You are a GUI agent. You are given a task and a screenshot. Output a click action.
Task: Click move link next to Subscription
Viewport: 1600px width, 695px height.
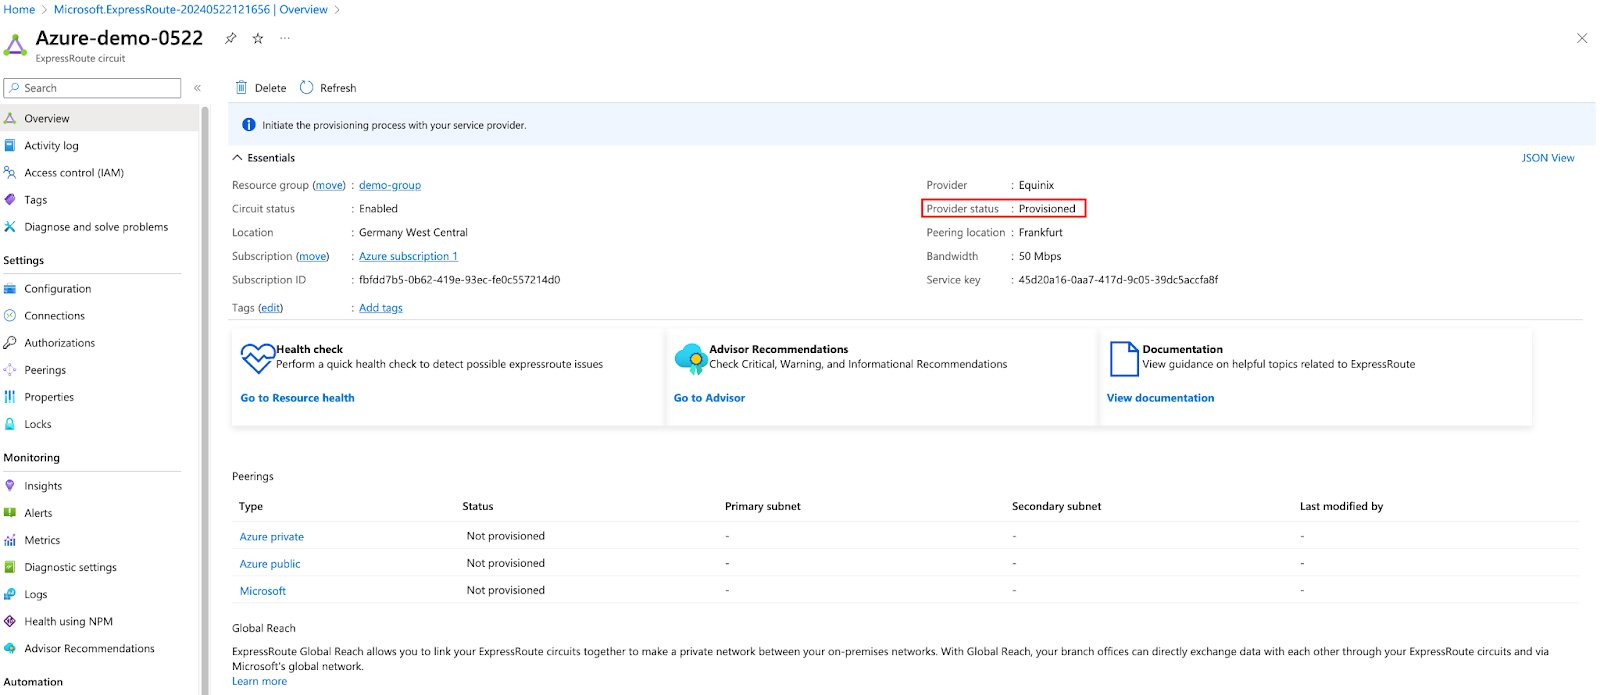point(313,256)
